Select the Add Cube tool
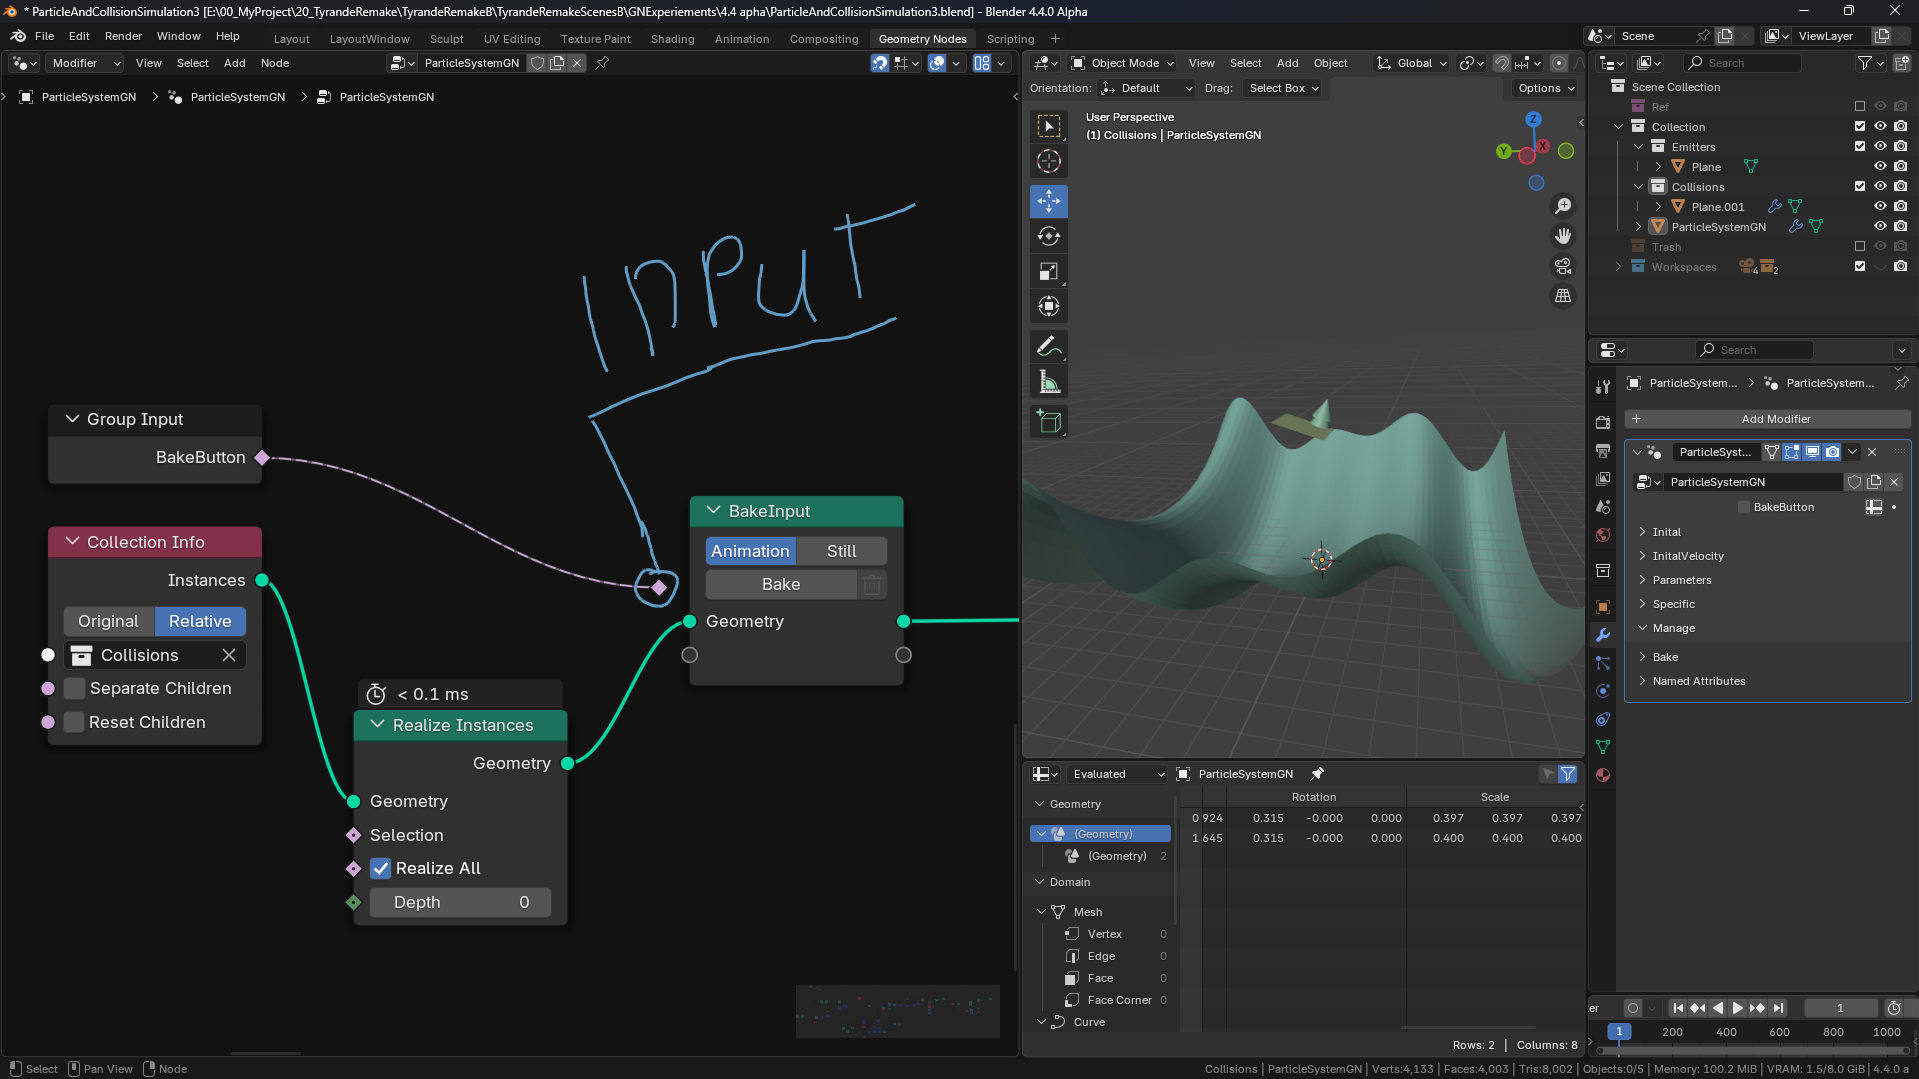The image size is (1919, 1079). [1049, 422]
